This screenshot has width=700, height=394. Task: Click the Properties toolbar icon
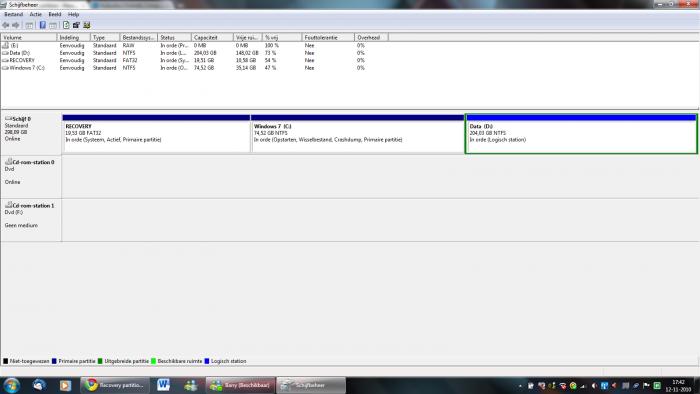point(76,25)
